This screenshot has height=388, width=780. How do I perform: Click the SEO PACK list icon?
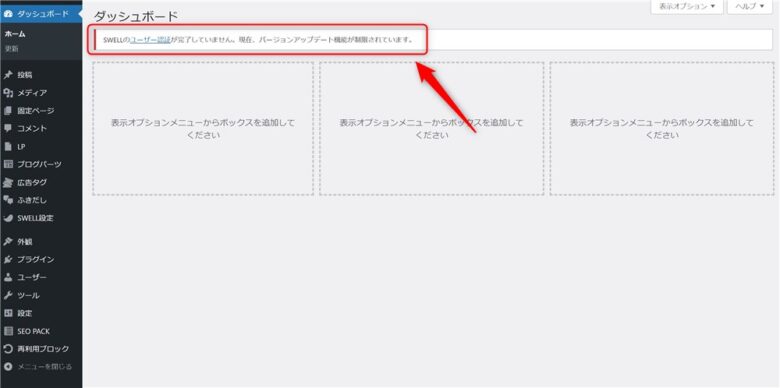pos(7,331)
